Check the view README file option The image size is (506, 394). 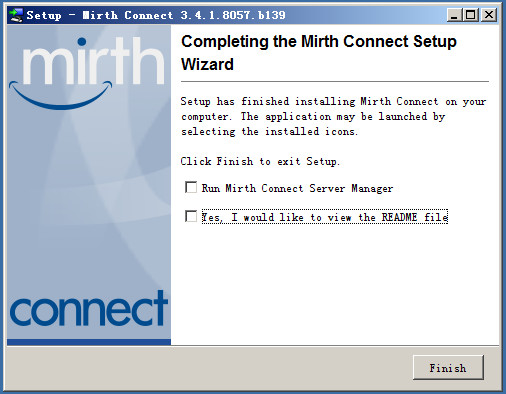(x=191, y=216)
